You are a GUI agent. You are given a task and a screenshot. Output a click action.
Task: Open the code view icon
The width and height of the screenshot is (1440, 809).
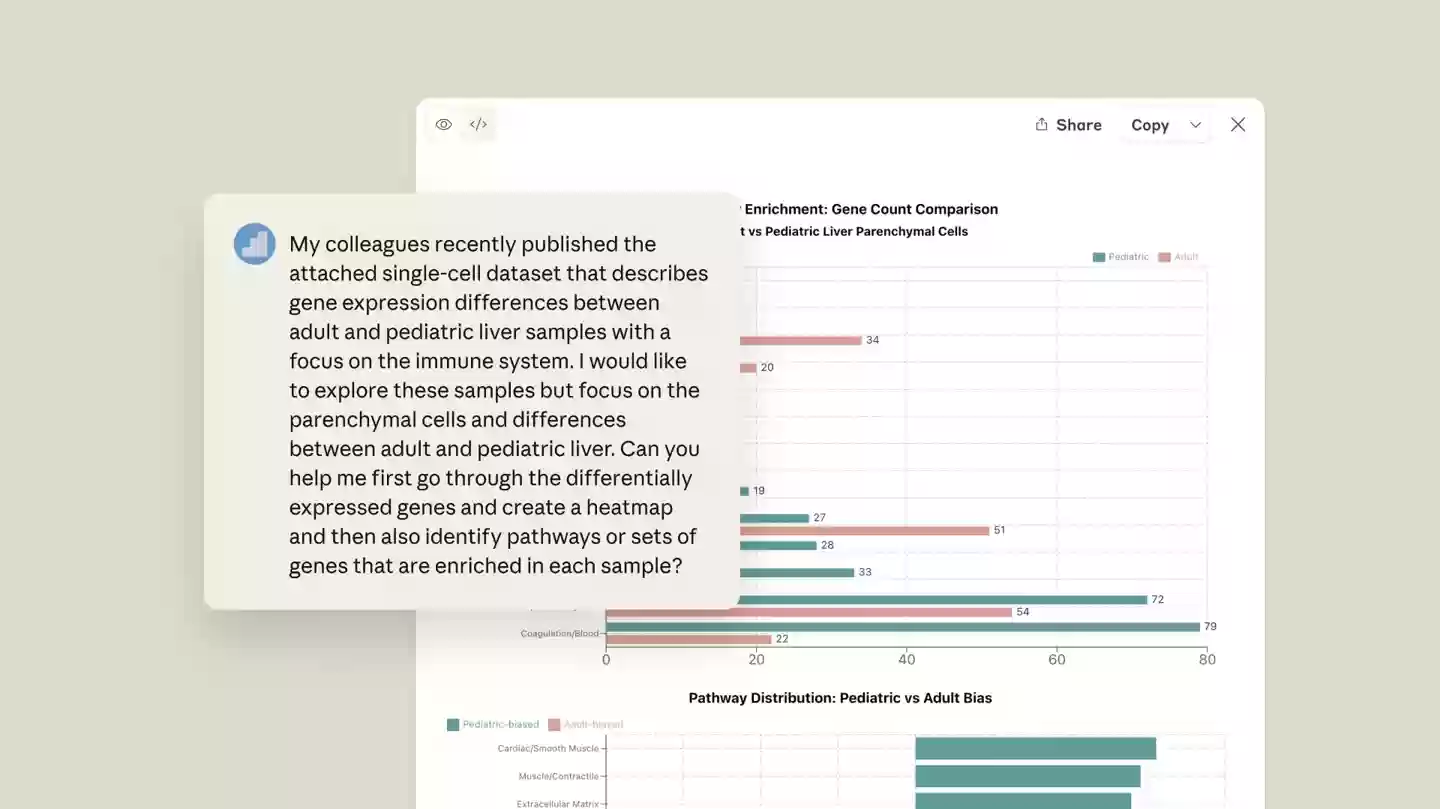tap(479, 125)
